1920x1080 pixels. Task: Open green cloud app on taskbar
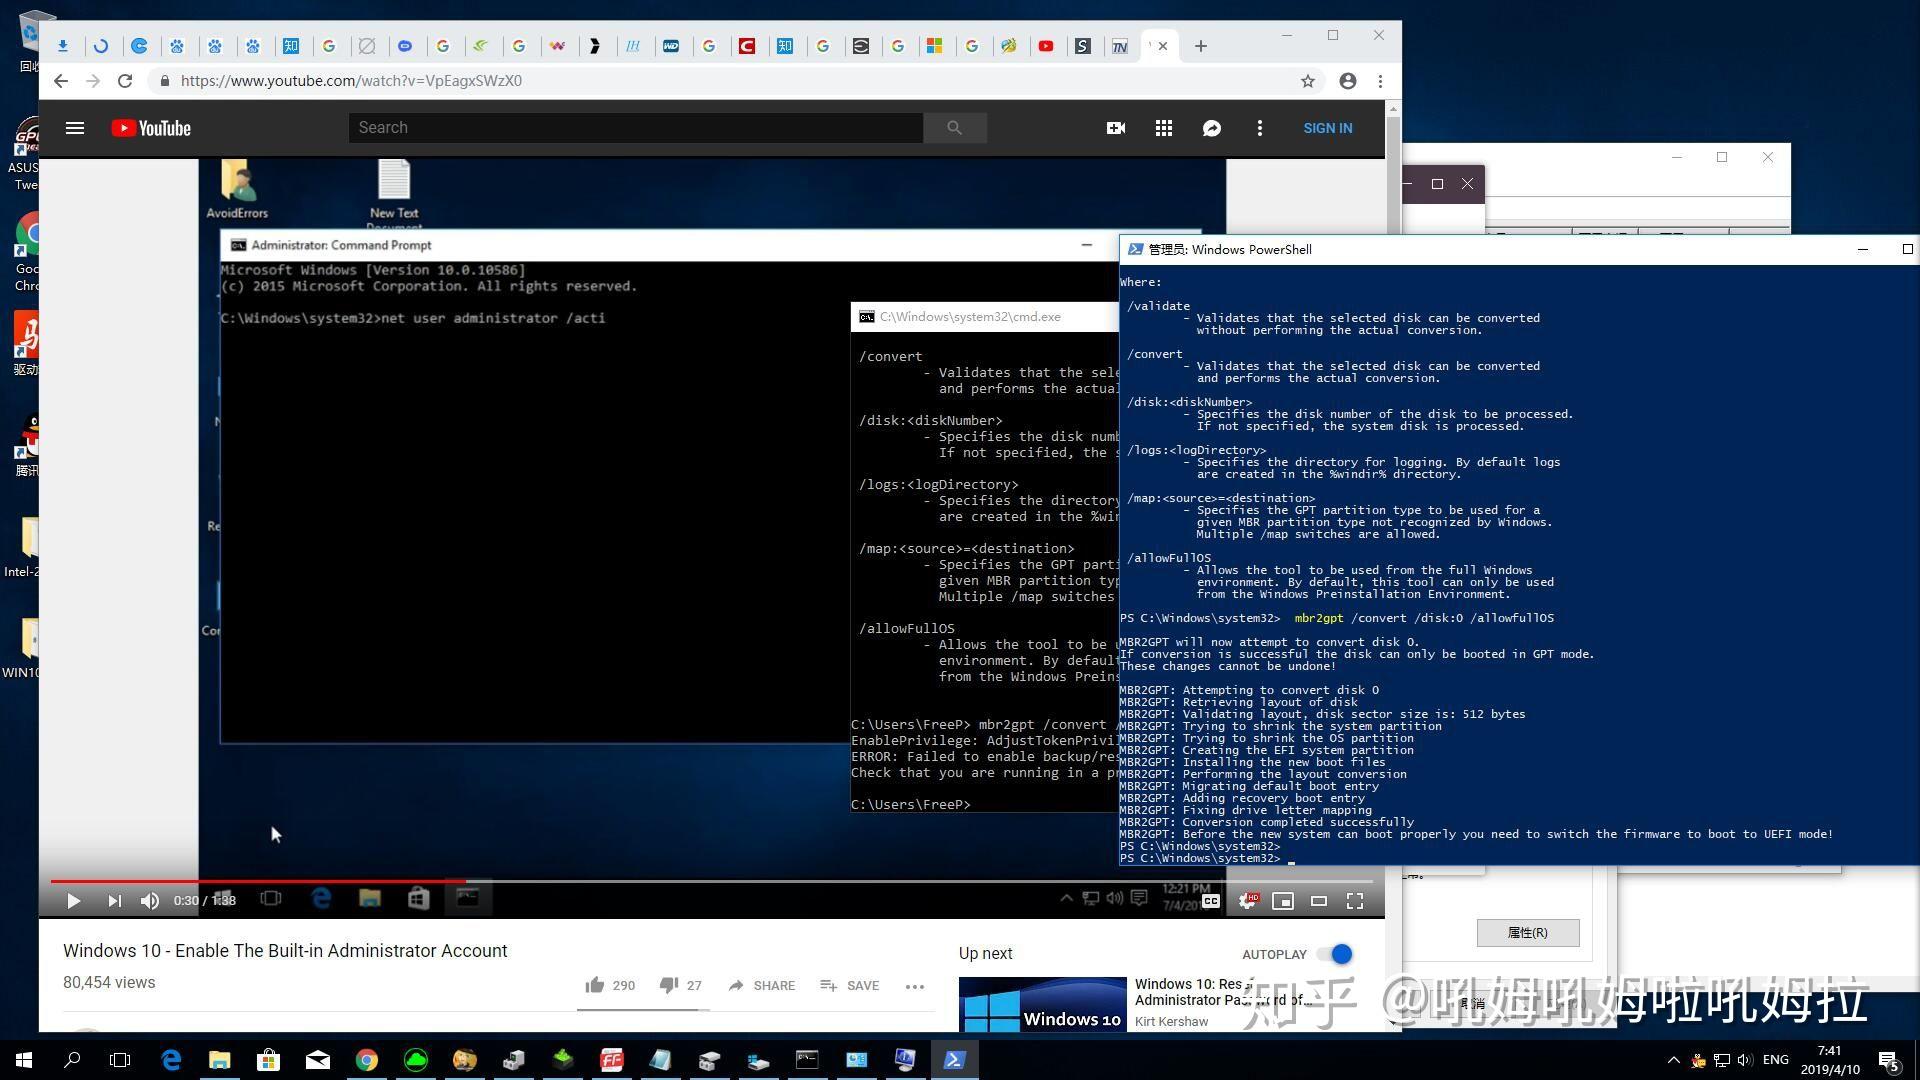416,1060
